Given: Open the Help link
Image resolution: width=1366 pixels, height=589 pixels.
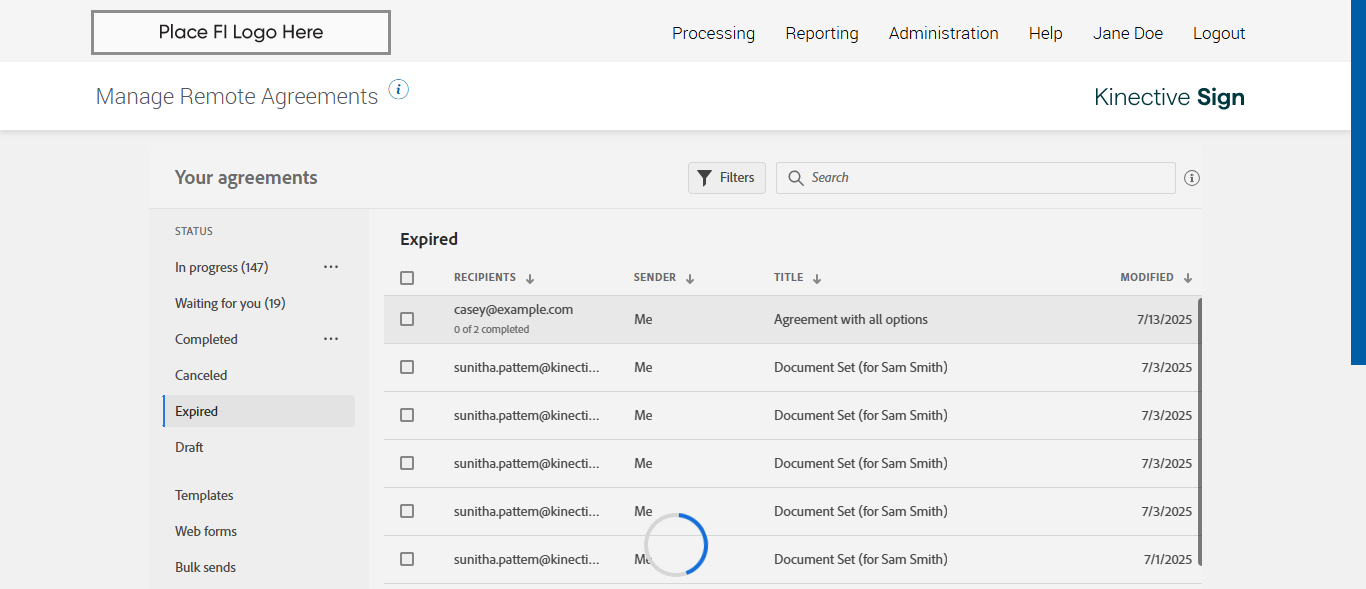Looking at the screenshot, I should pyautogui.click(x=1045, y=33).
